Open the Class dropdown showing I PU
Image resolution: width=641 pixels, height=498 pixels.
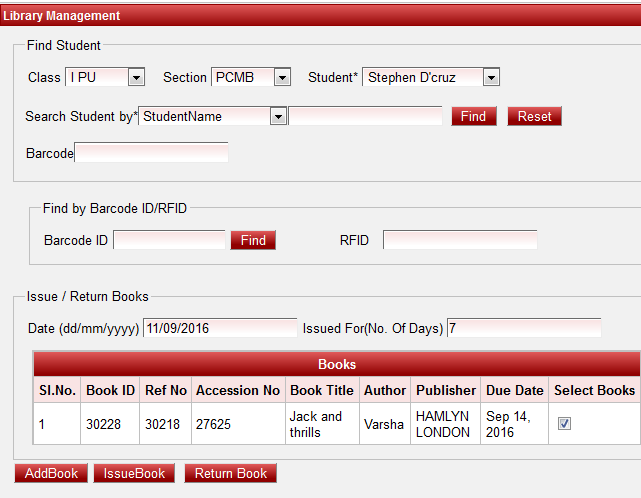(105, 77)
